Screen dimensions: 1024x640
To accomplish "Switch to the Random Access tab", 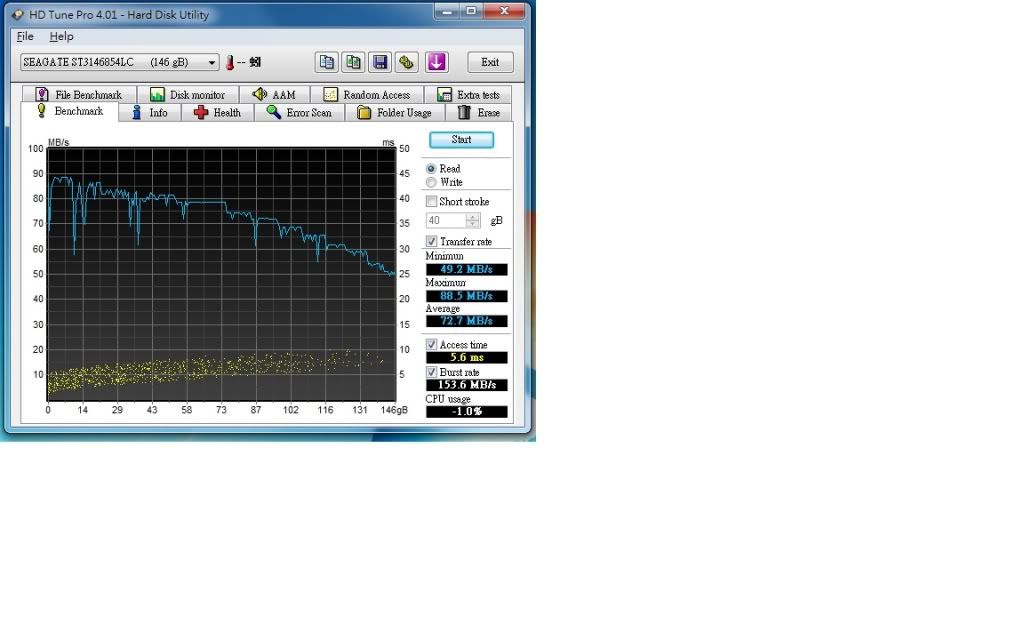I will [367, 95].
